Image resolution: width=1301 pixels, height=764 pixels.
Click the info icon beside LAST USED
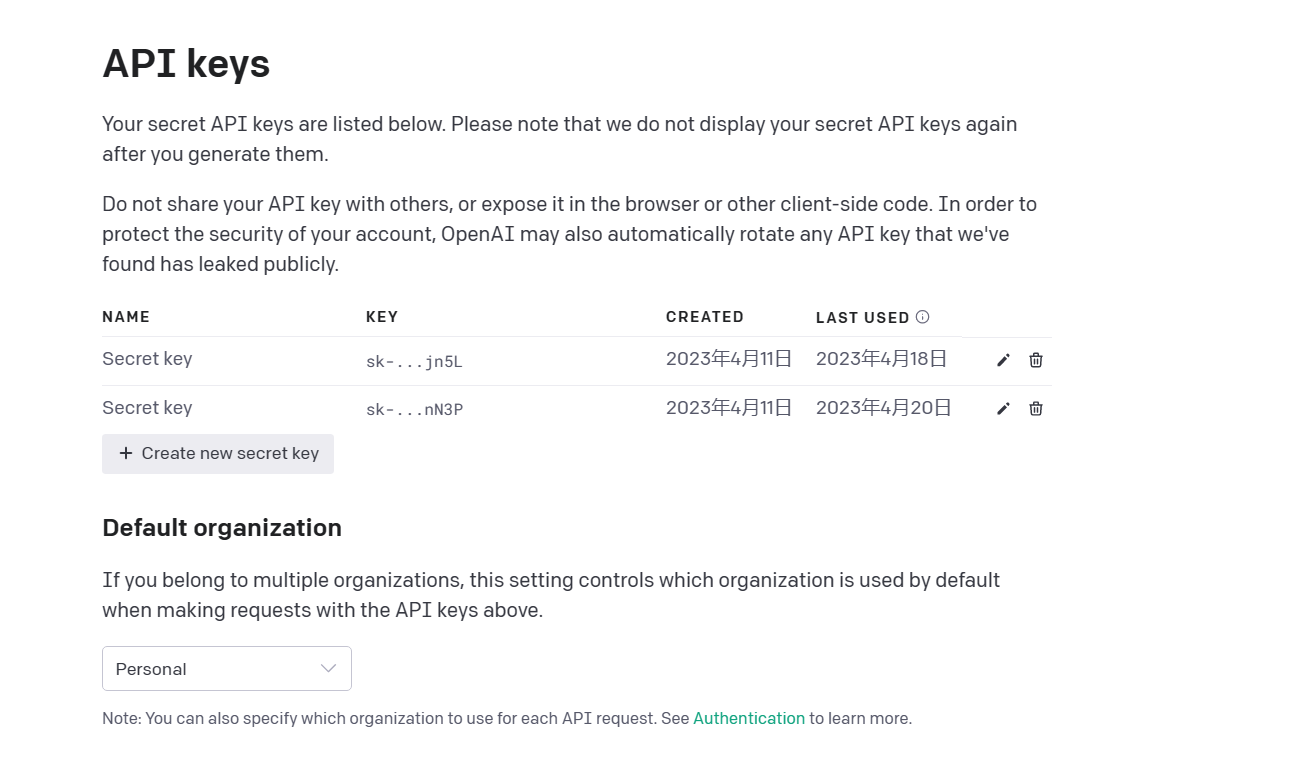tap(923, 317)
